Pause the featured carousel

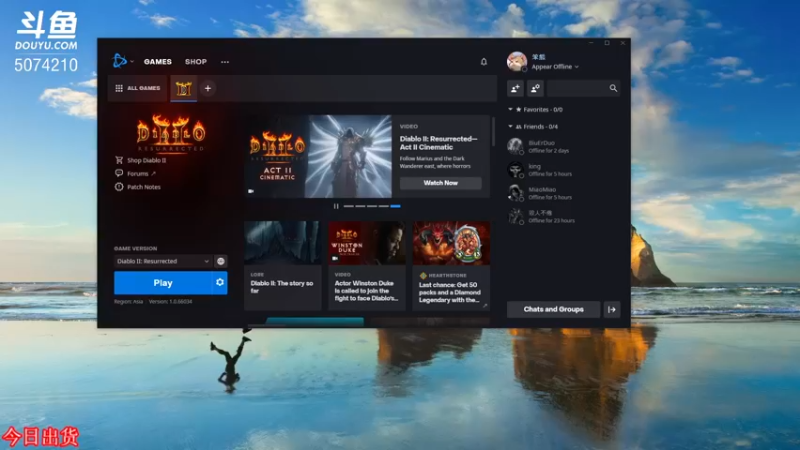(x=336, y=206)
